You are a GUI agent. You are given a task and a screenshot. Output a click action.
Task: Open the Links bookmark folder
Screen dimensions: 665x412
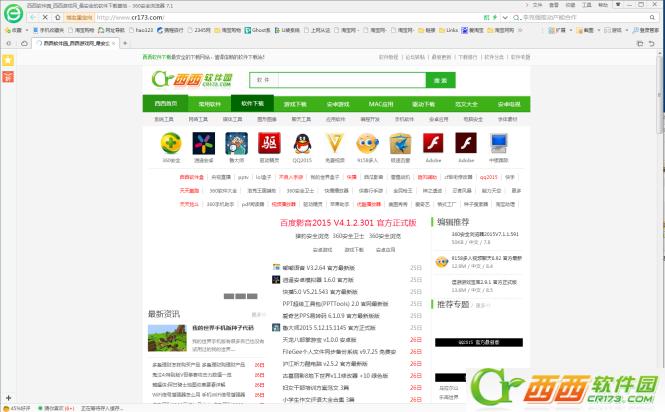click(x=448, y=30)
